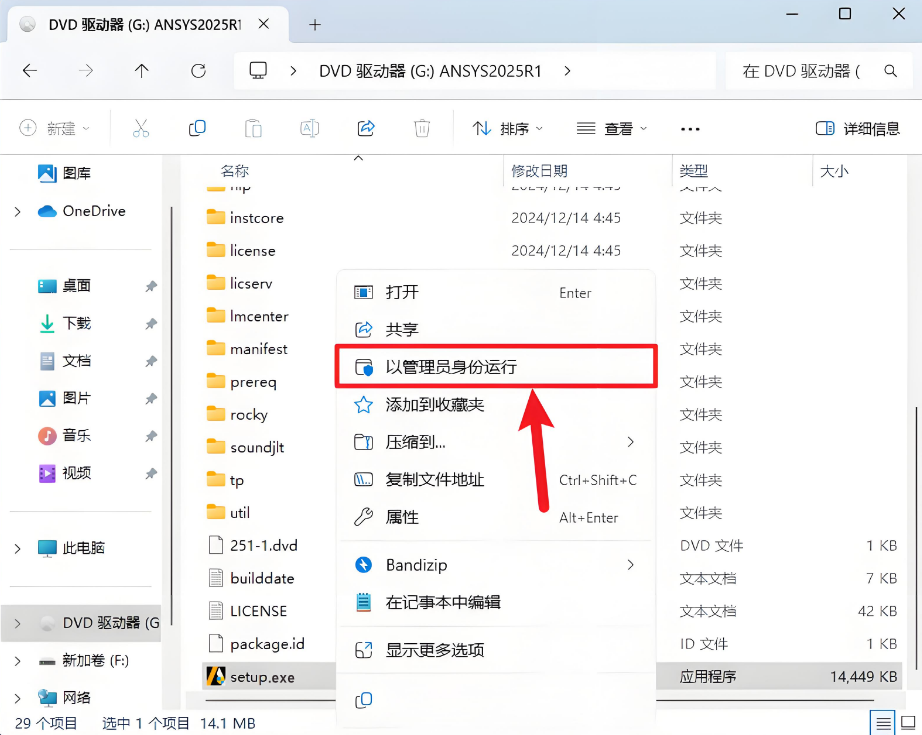The height and width of the screenshot is (735, 922).
Task: Expand This PC (此电脑) tree node
Action: pyautogui.click(x=18, y=549)
